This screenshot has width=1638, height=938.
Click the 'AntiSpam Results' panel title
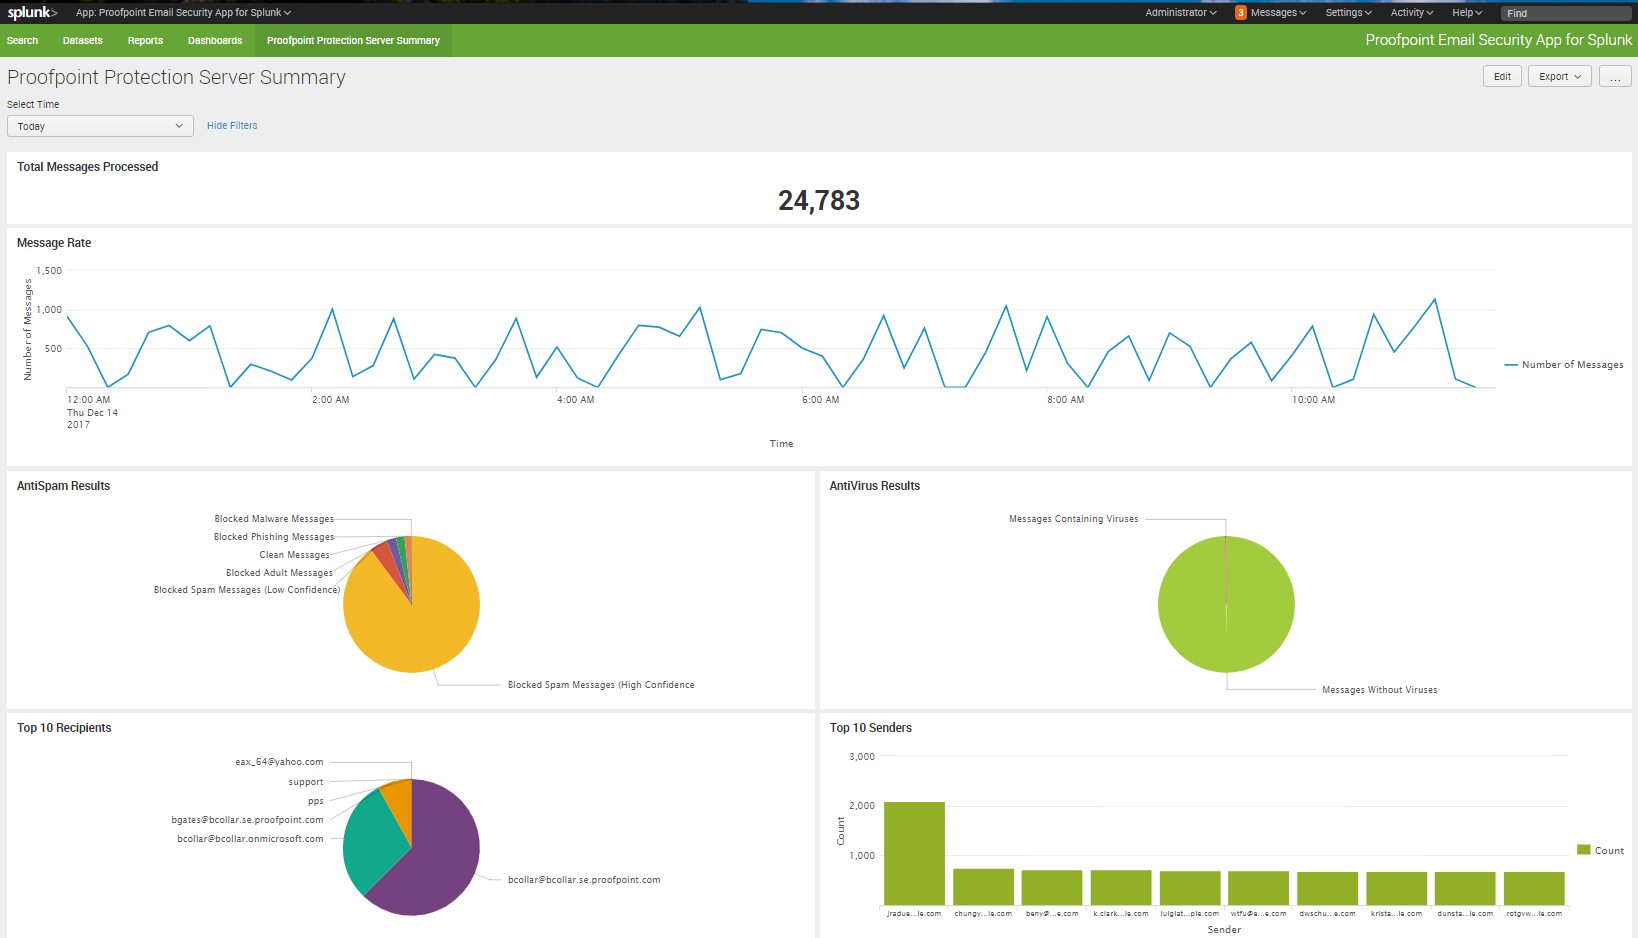(63, 486)
